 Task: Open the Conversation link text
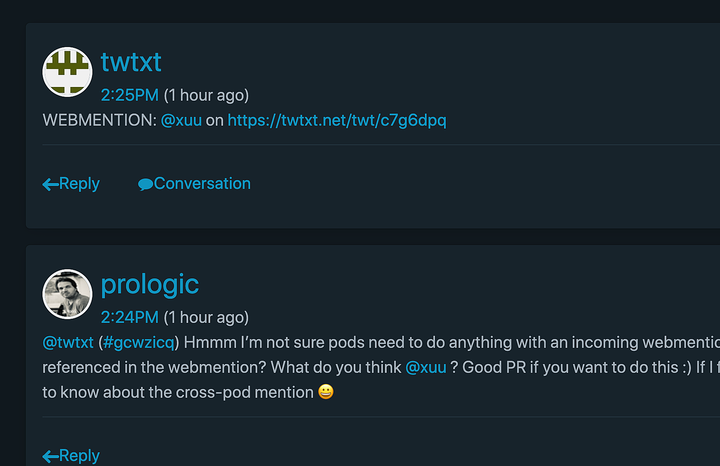[x=202, y=183]
